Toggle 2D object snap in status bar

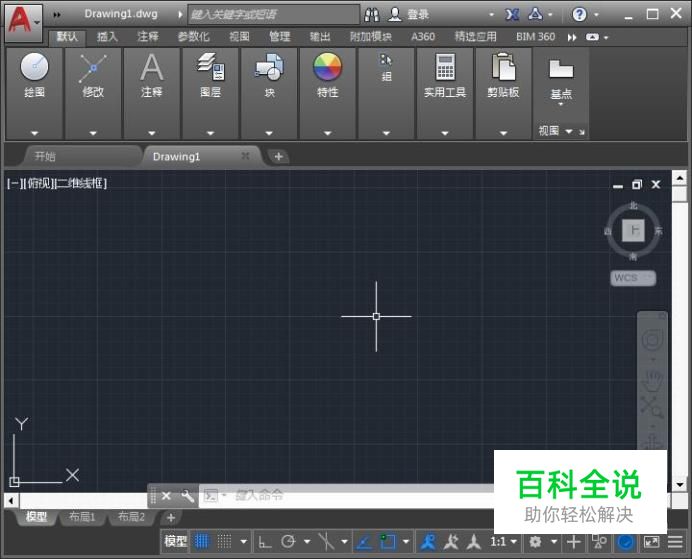click(387, 542)
